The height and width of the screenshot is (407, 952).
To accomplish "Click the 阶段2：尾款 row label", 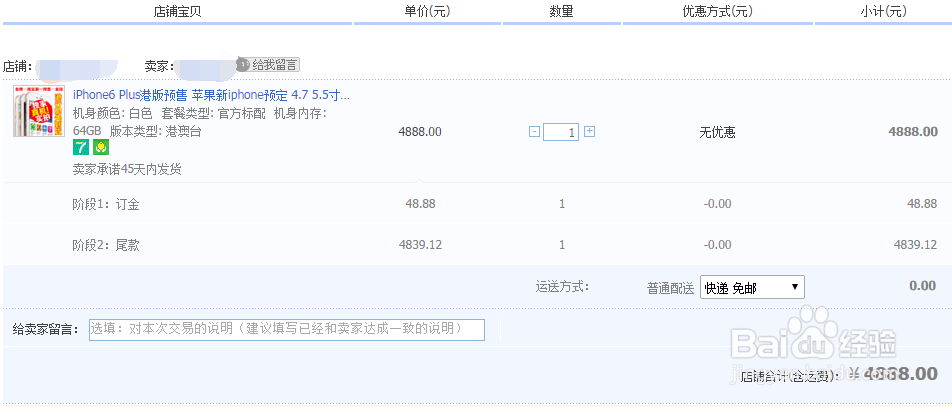I will pos(106,245).
